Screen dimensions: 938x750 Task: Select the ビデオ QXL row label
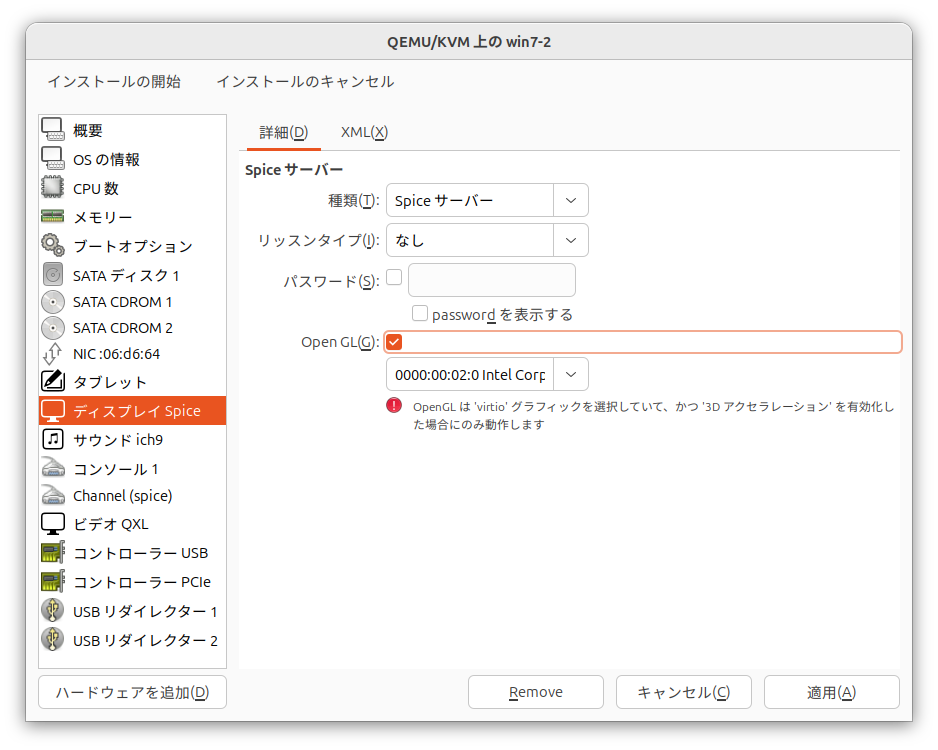coord(111,524)
